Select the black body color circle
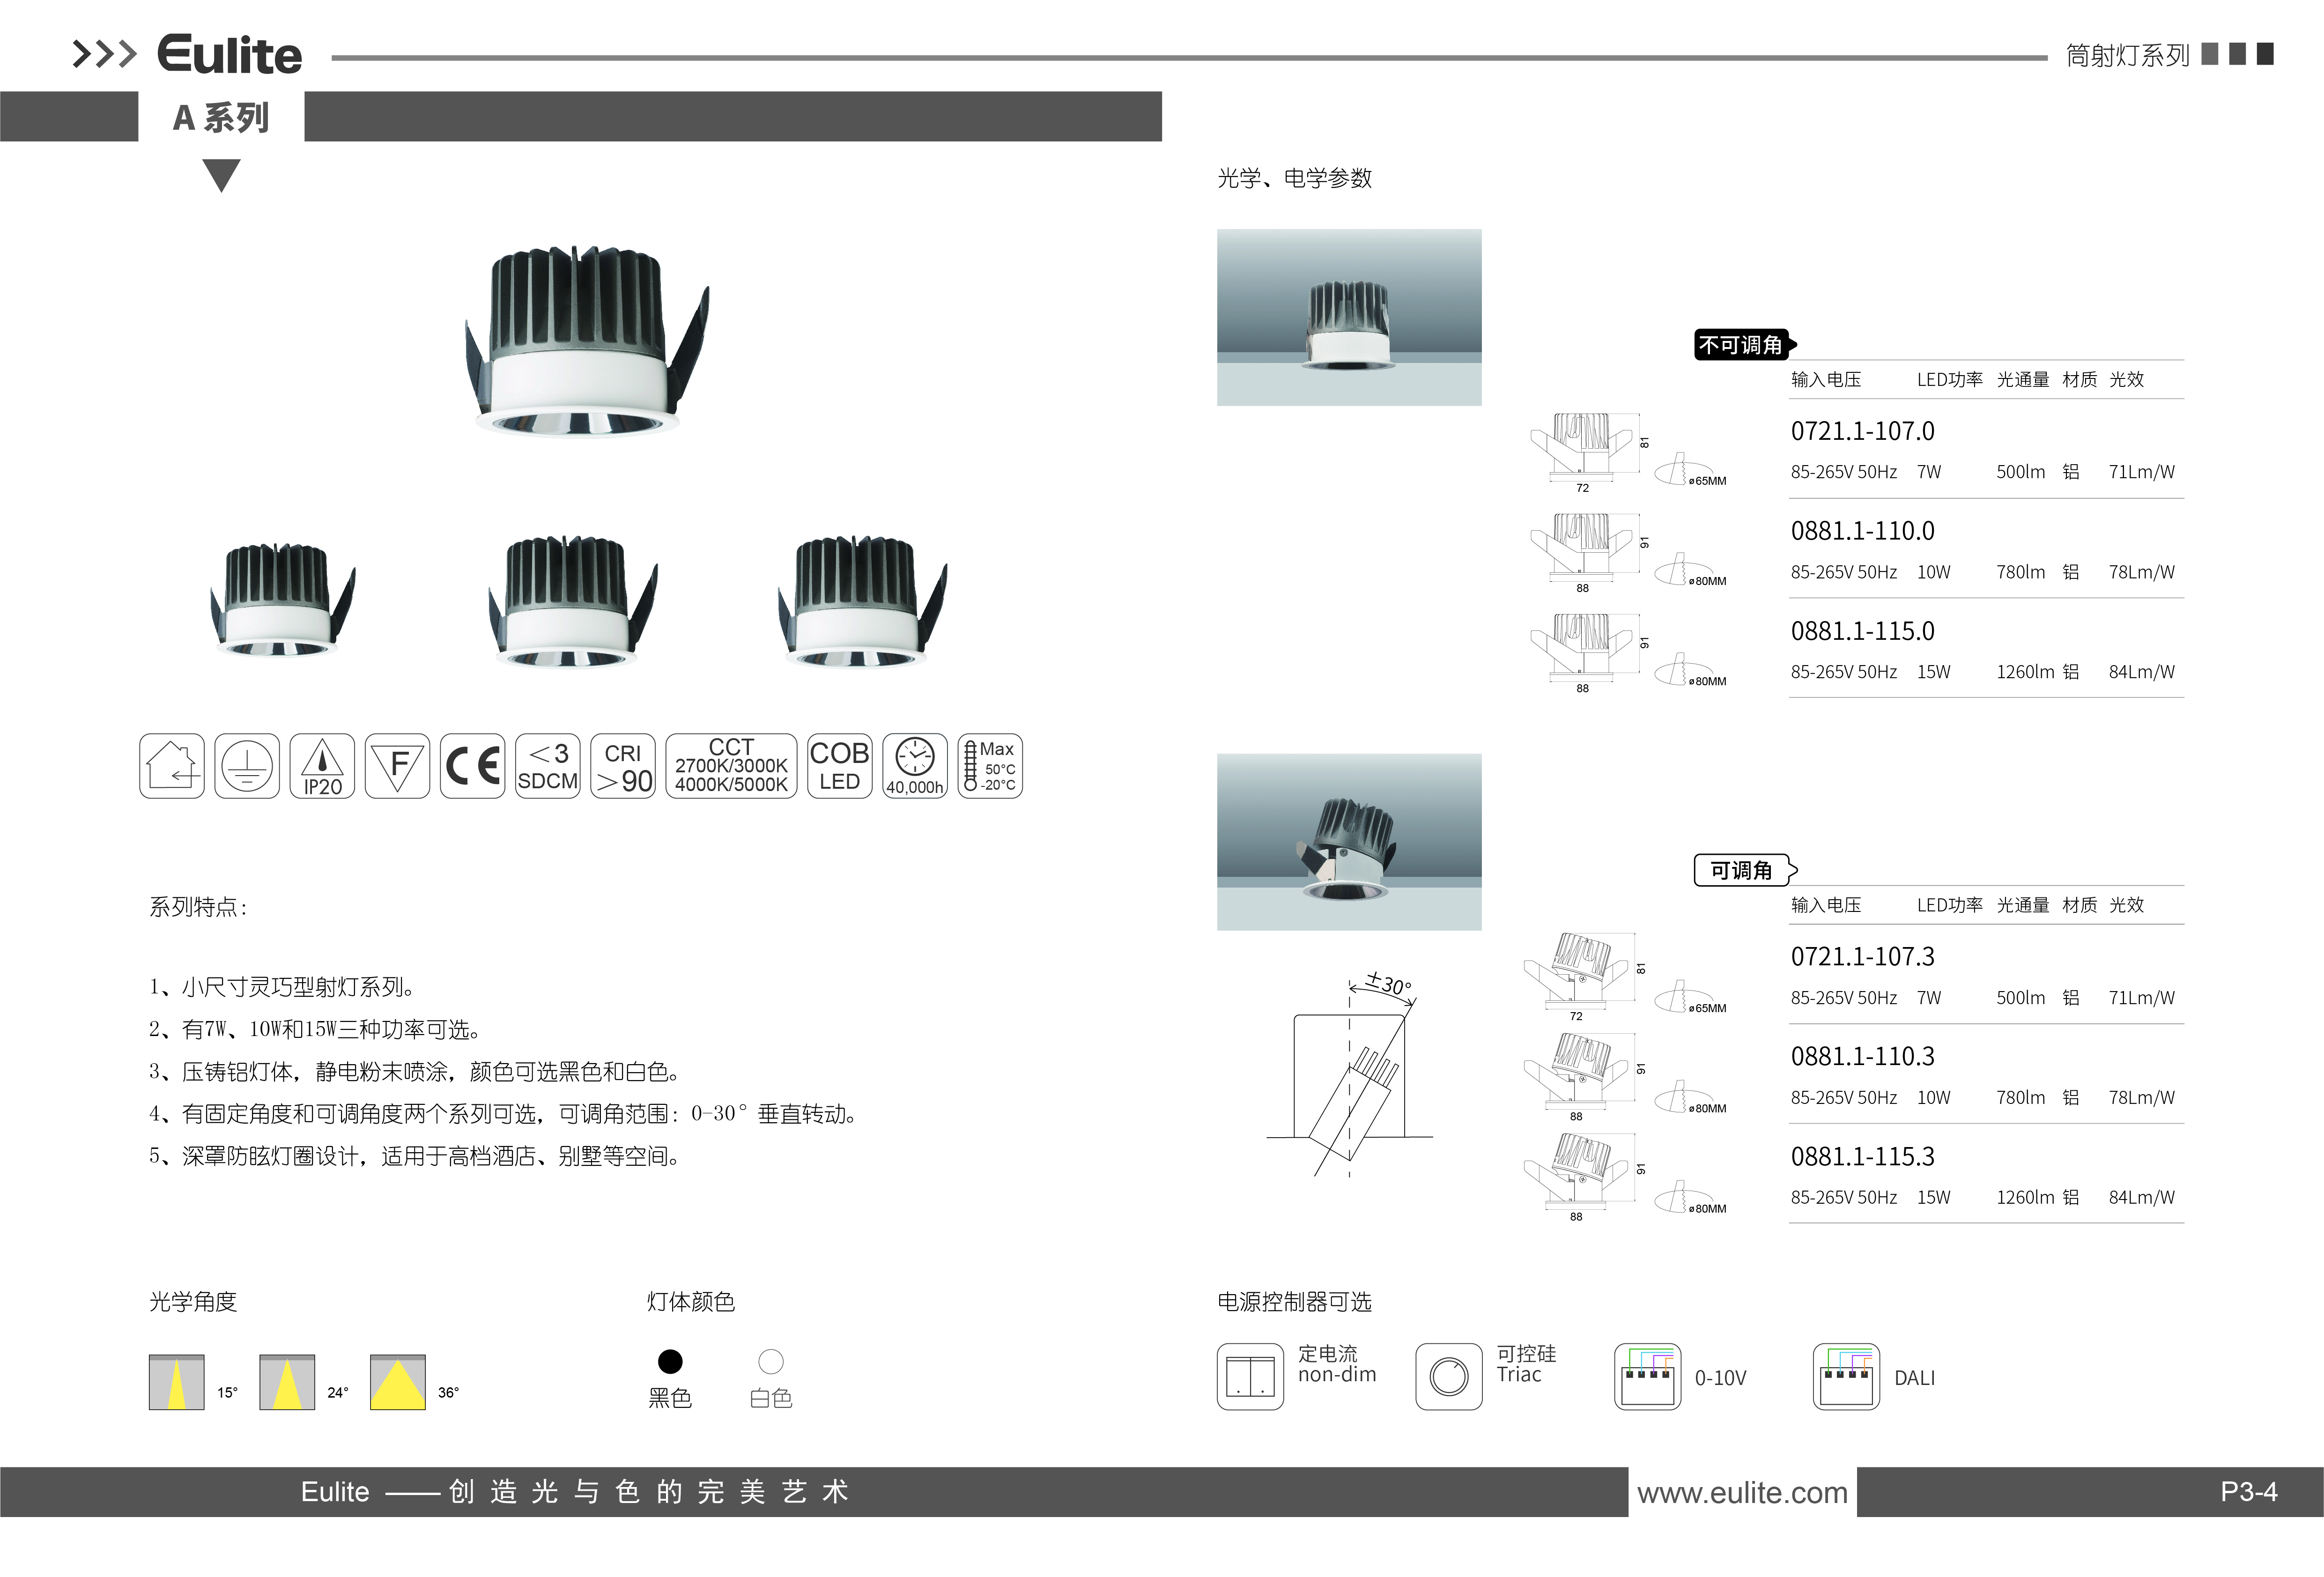Viewport: 2324px width, 1577px height. tap(670, 1361)
